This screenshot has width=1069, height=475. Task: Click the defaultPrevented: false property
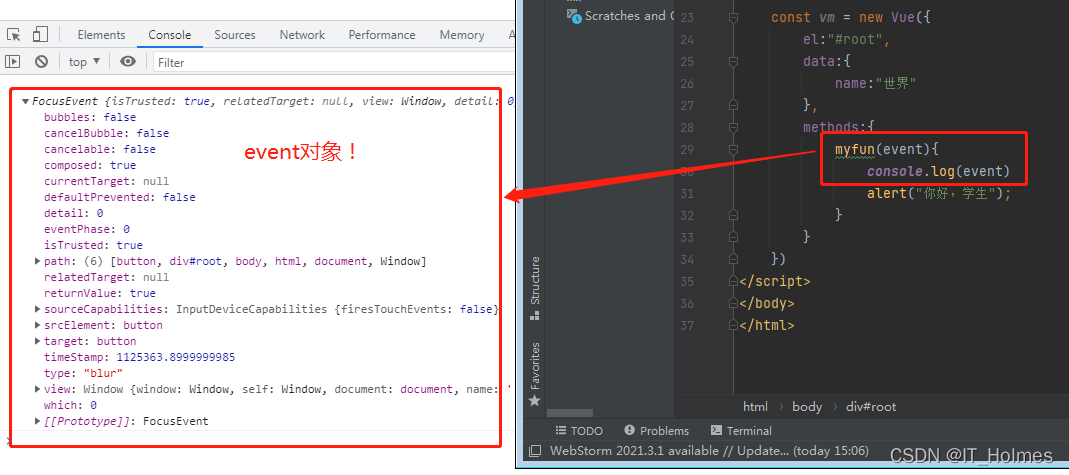click(x=119, y=197)
